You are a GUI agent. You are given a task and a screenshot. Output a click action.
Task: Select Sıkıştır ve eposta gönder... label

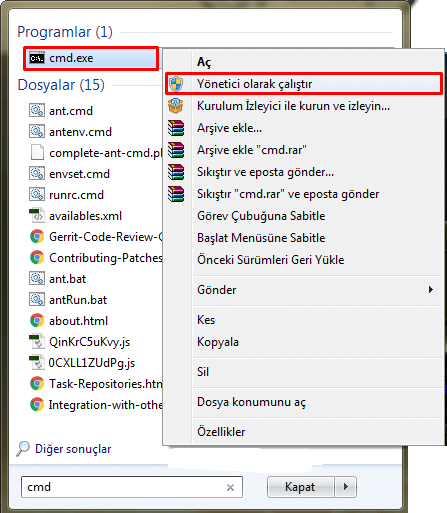(265, 172)
